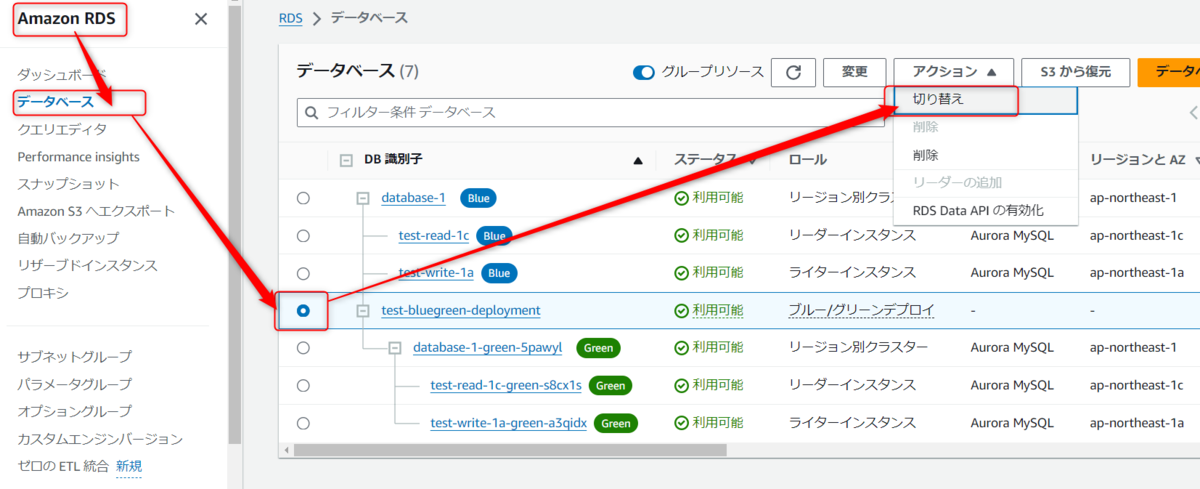Screen dimensions: 1200x489
Task: Click the Blue badge beside database-1
Action: point(478,198)
